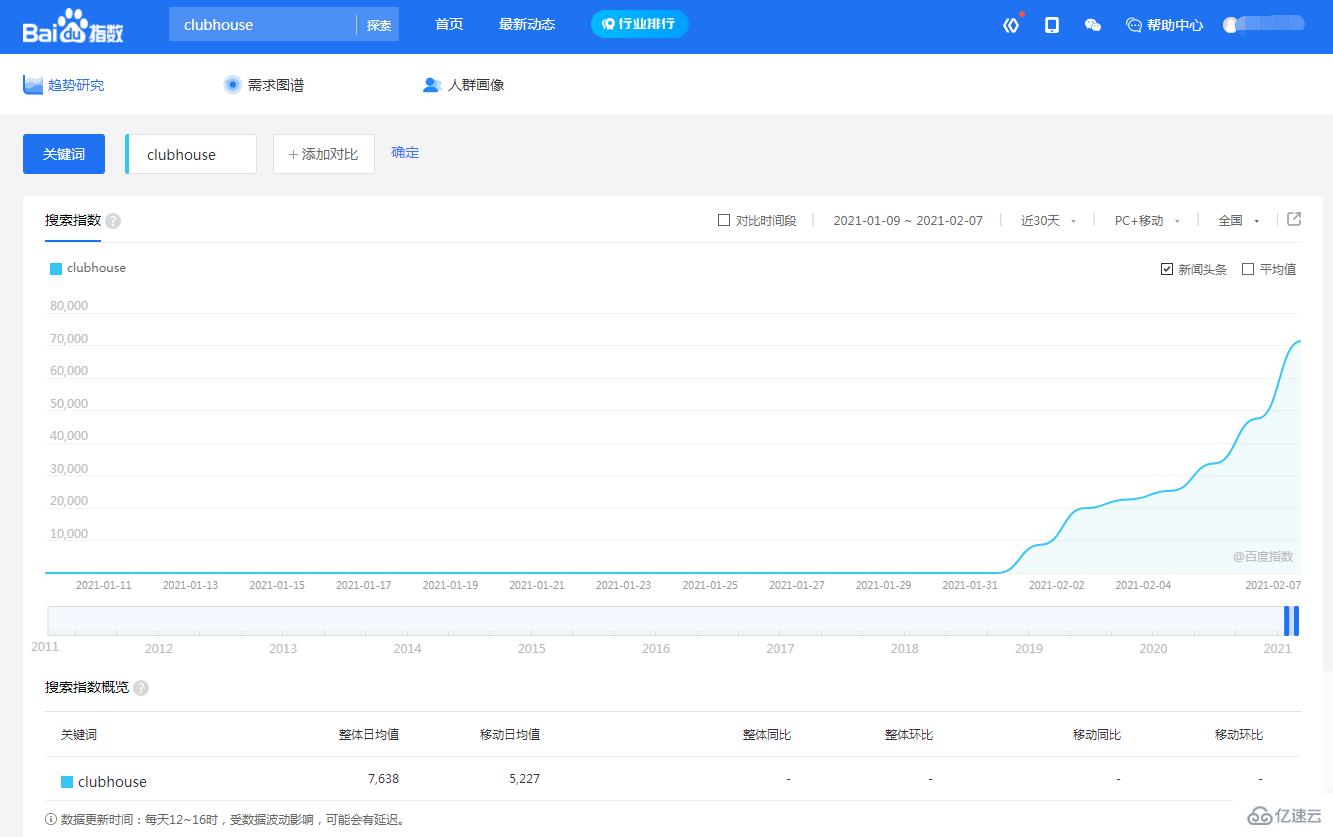The height and width of the screenshot is (837, 1333).
Task: Open 行业排行 in top navigation
Action: (x=639, y=24)
